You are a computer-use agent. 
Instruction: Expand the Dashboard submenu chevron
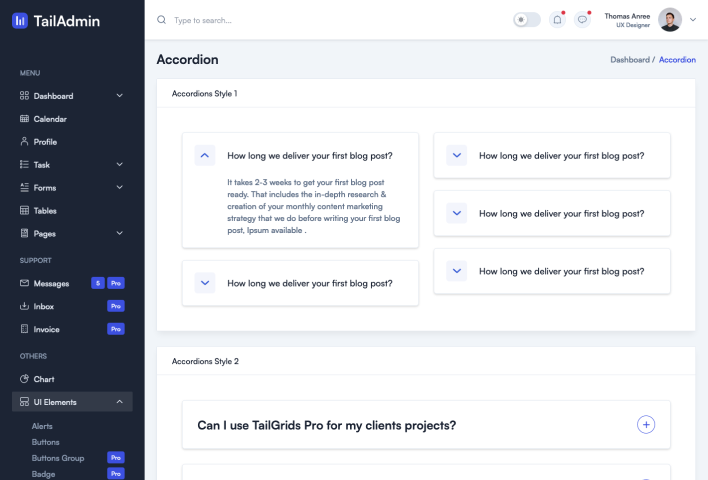coord(120,96)
